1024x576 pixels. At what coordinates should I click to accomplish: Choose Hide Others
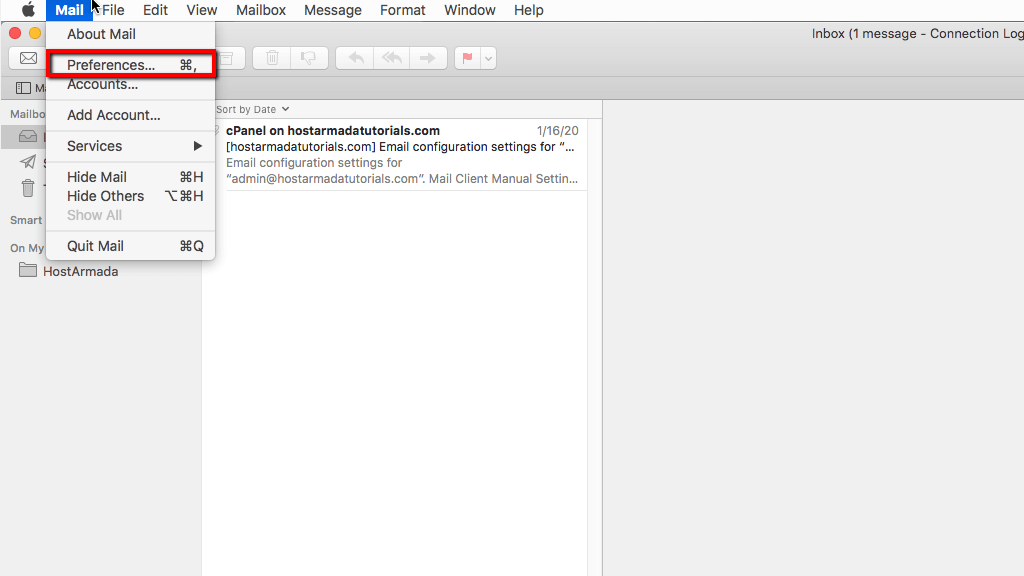pyautogui.click(x=131, y=196)
